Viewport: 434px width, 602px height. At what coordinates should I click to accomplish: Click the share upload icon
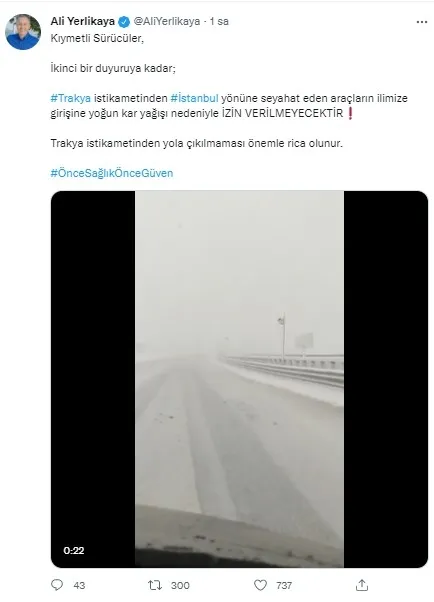pyautogui.click(x=362, y=585)
